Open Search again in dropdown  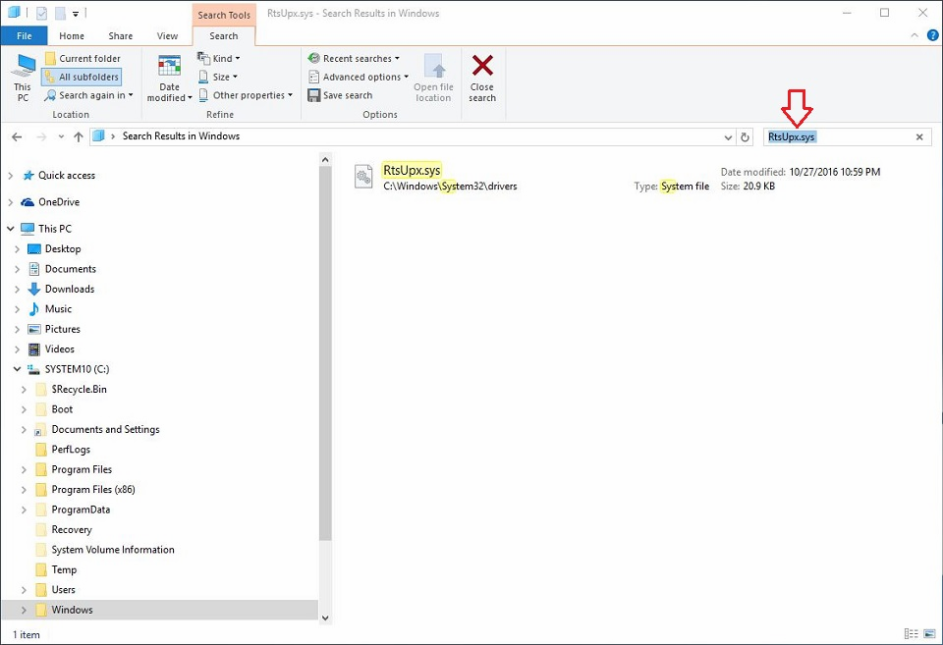(88, 95)
